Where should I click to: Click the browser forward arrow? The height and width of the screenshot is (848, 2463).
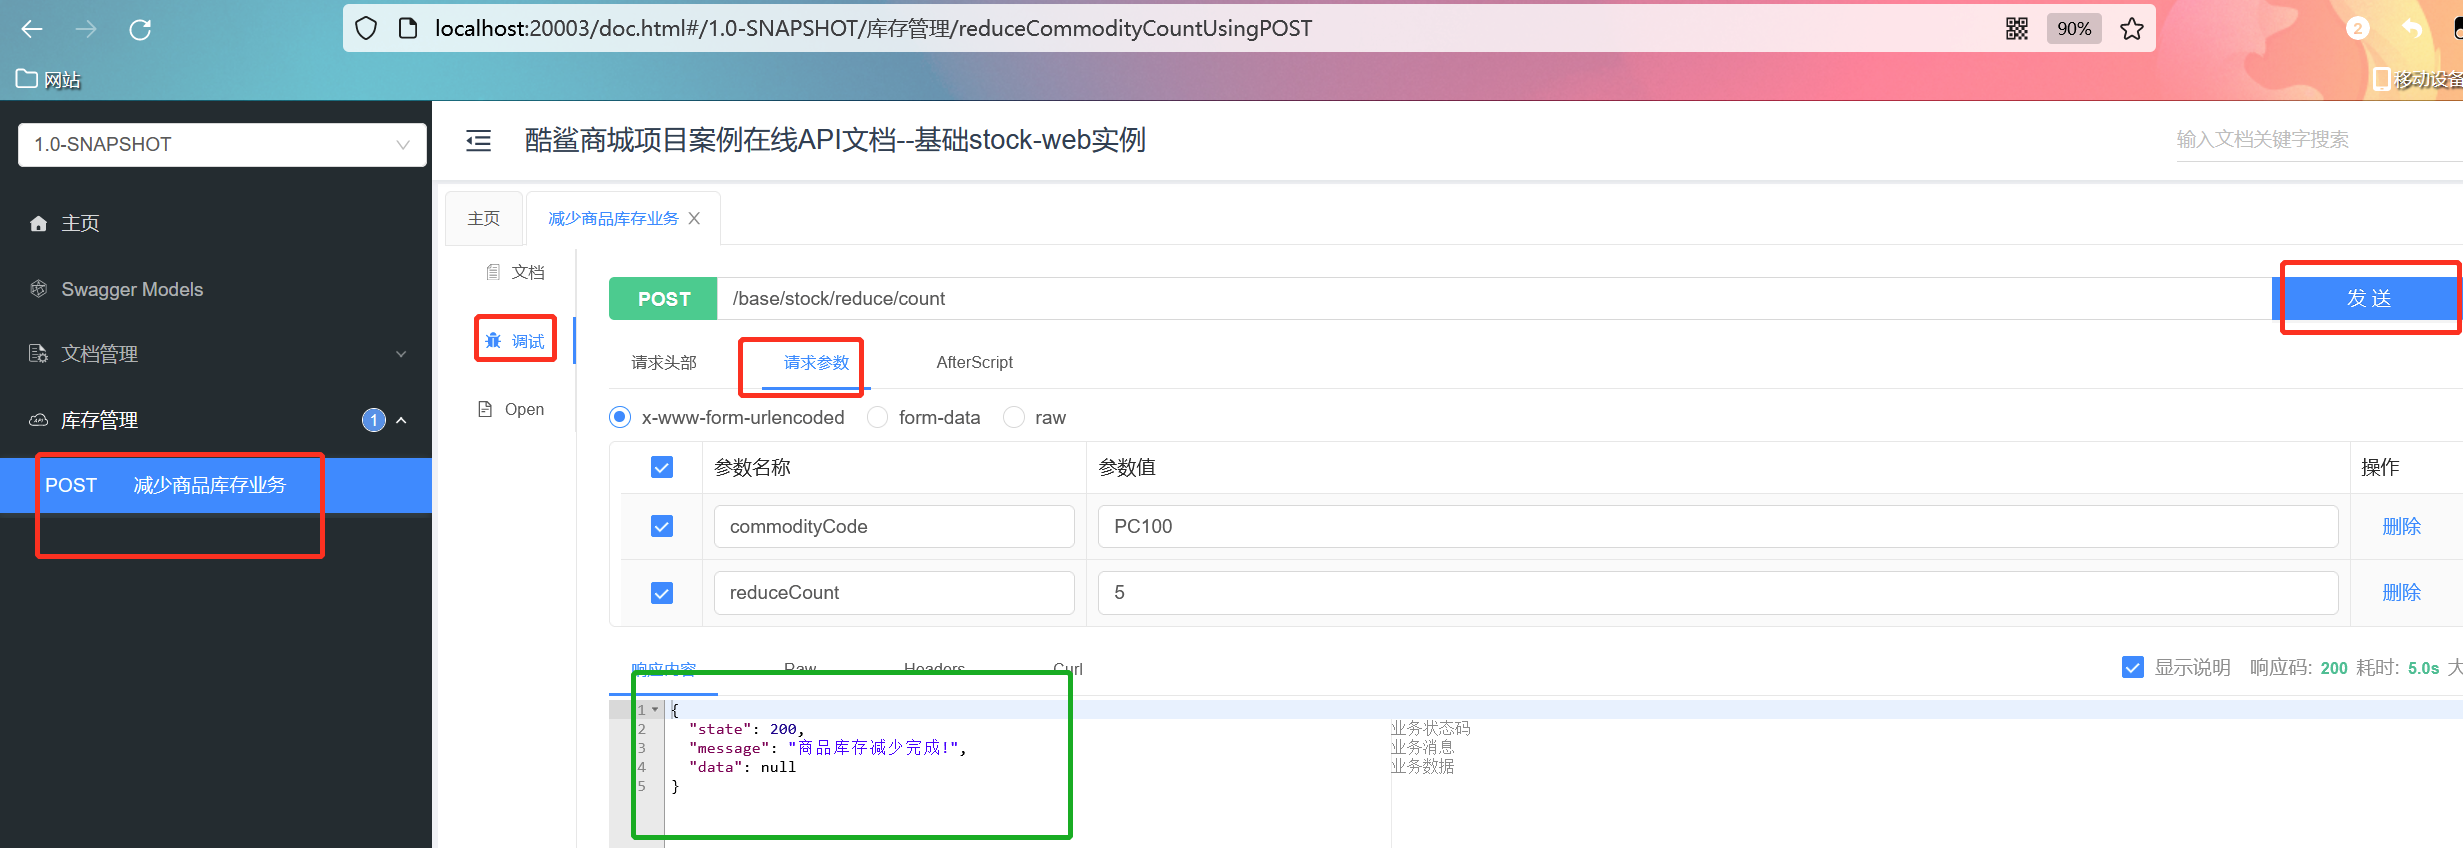pos(86,29)
